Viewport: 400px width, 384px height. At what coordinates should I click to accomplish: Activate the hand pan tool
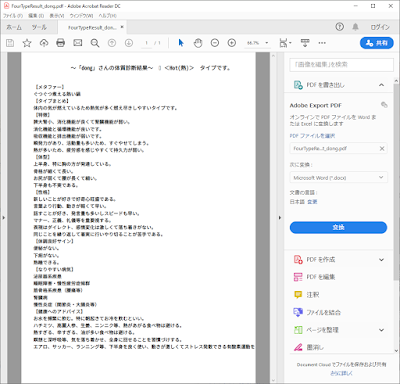pyautogui.click(x=198, y=43)
